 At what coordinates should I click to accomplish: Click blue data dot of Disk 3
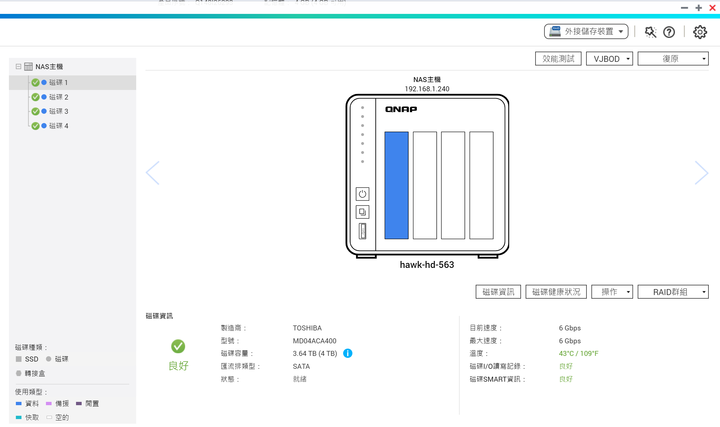[44, 111]
